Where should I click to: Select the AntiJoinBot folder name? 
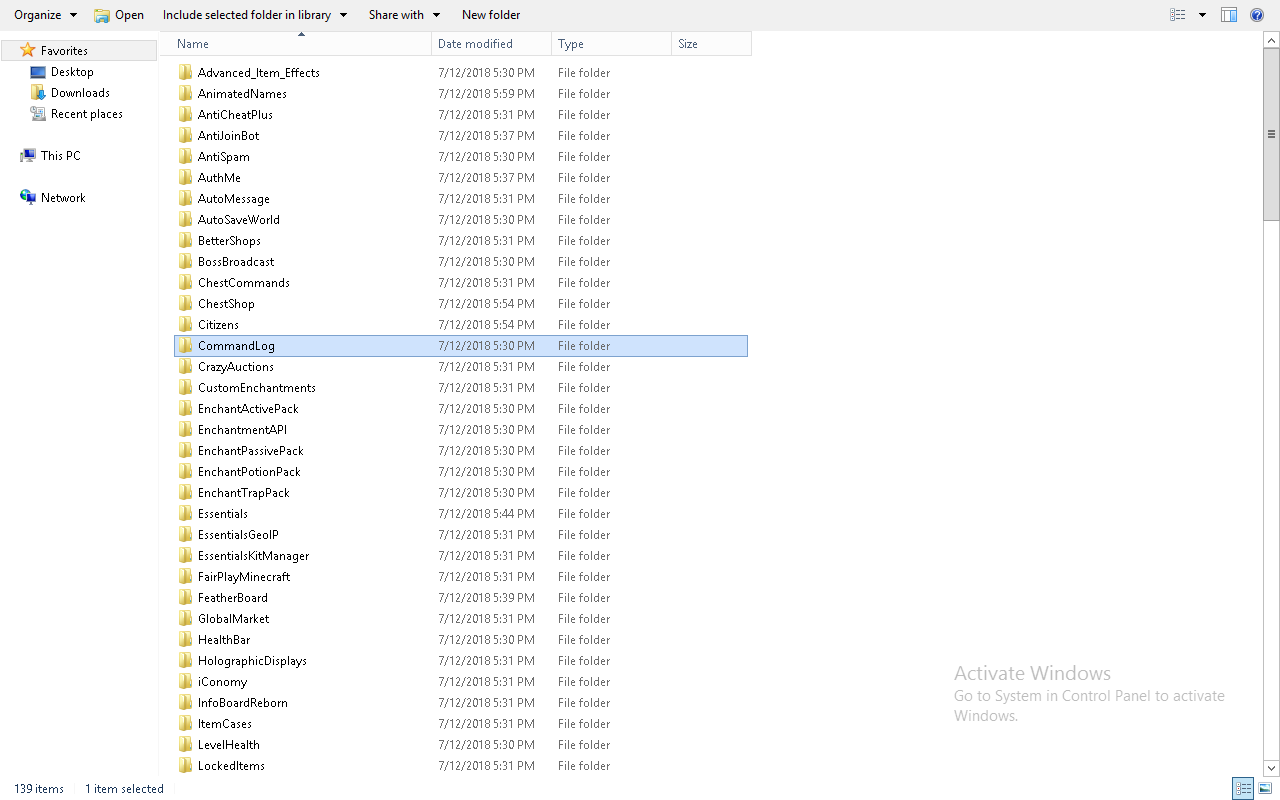tap(228, 136)
